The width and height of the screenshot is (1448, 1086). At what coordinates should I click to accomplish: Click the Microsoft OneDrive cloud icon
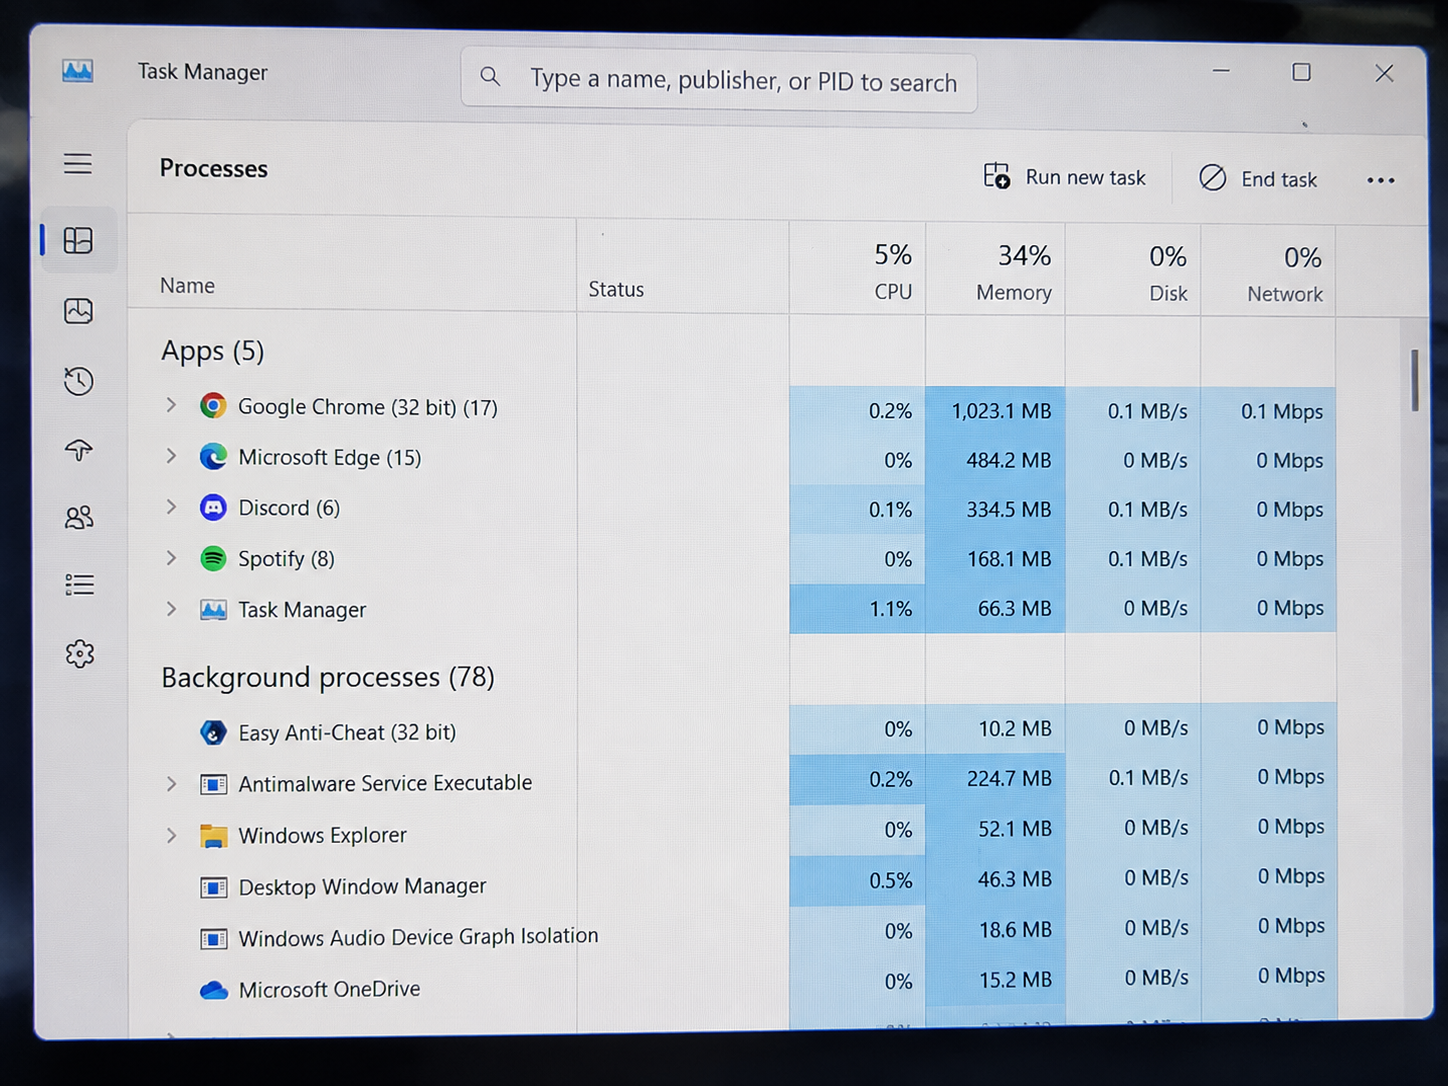click(x=213, y=990)
